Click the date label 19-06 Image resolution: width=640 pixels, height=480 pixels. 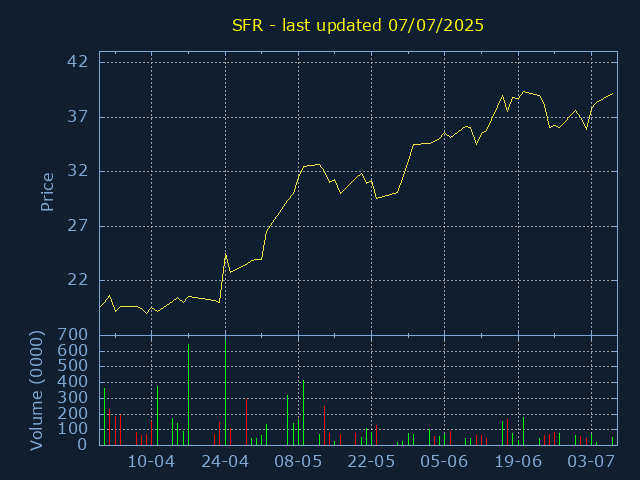518,462
